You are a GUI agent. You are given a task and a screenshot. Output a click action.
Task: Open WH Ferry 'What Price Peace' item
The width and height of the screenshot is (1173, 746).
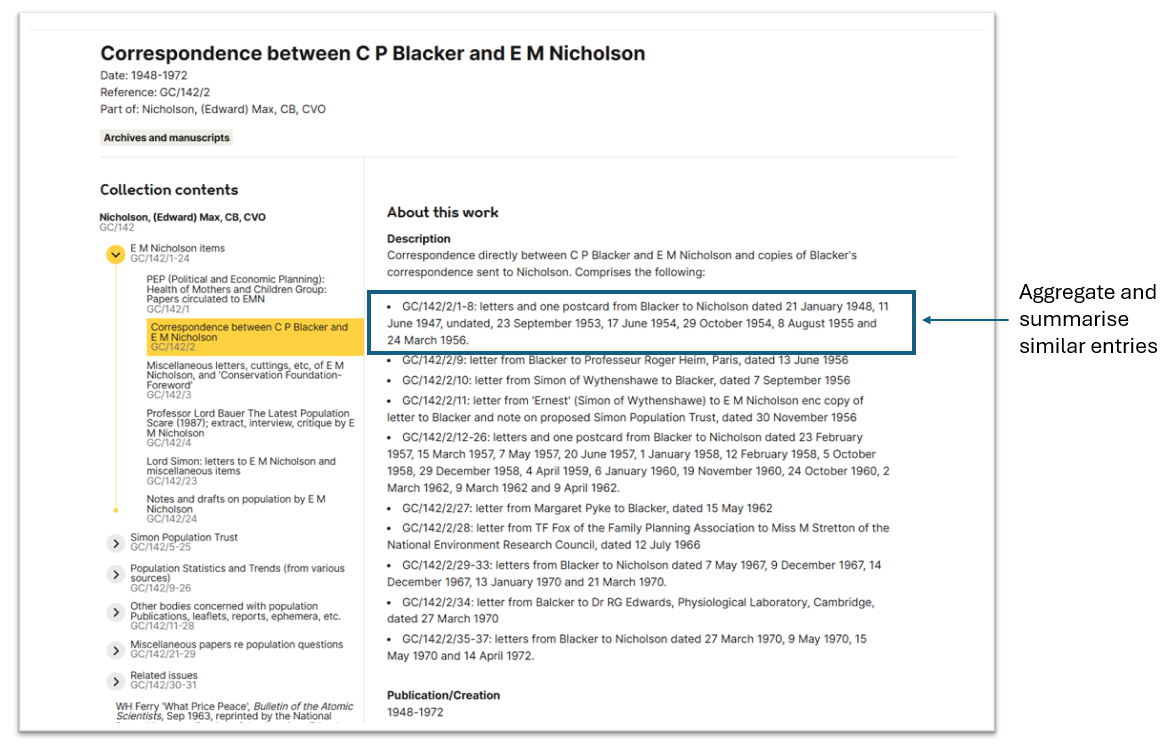pyautogui.click(x=234, y=711)
